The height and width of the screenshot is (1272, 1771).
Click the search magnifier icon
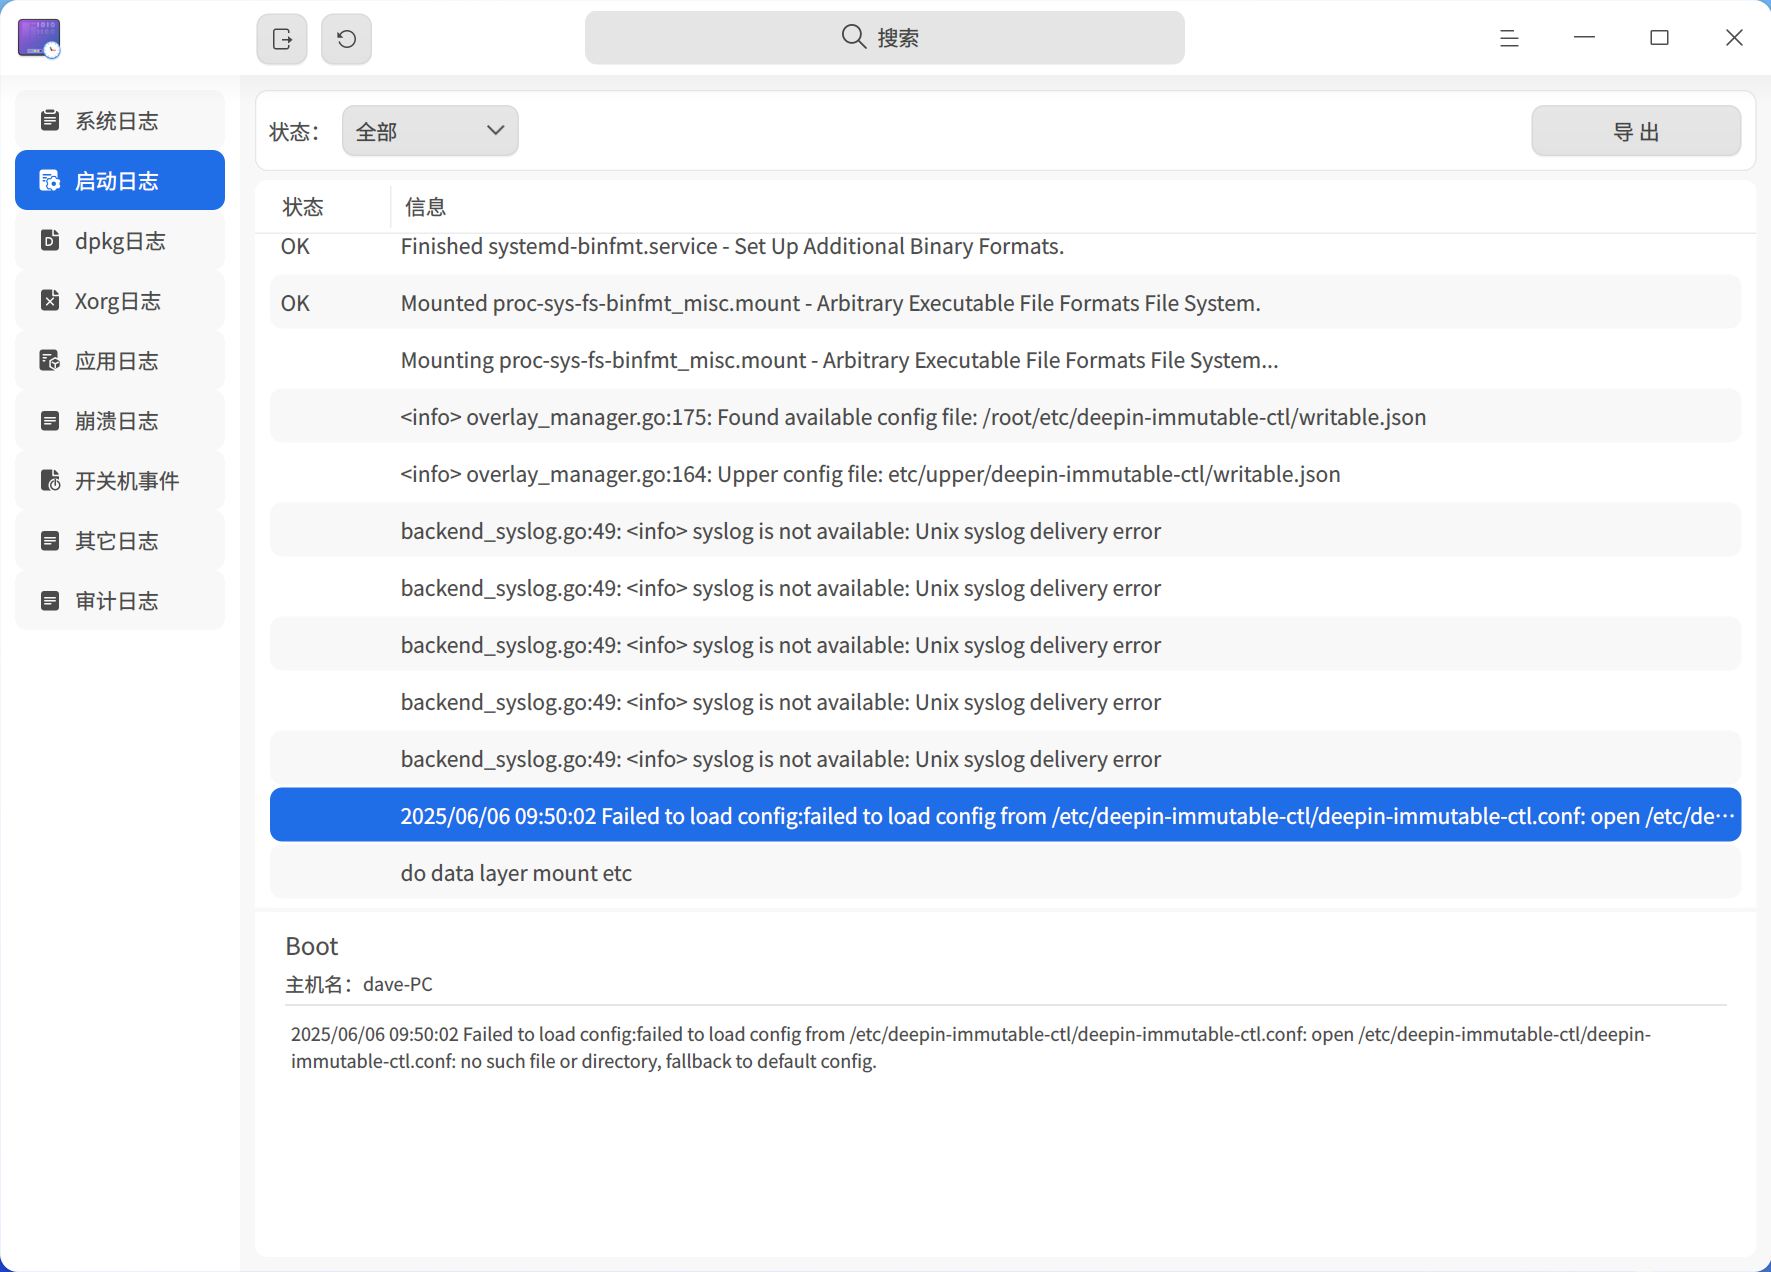(853, 37)
